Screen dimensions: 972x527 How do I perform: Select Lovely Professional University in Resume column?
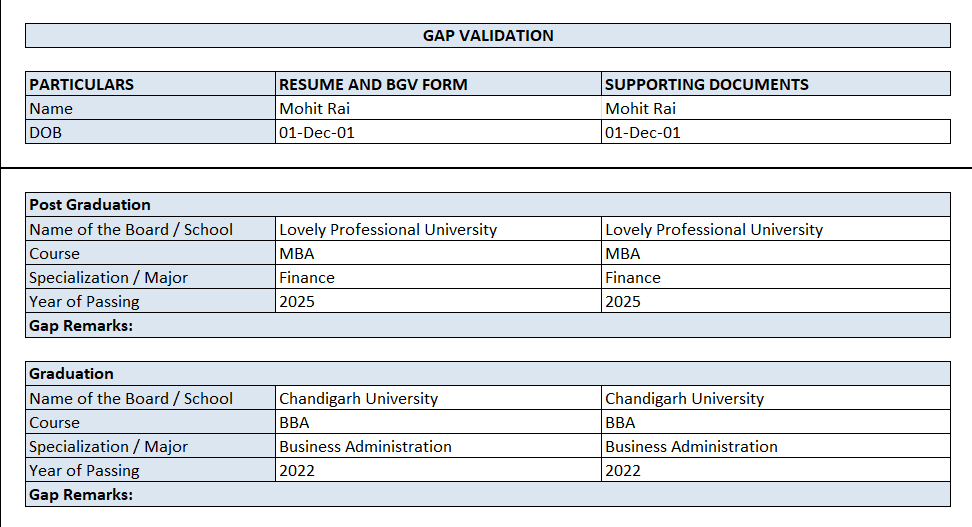[438, 229]
